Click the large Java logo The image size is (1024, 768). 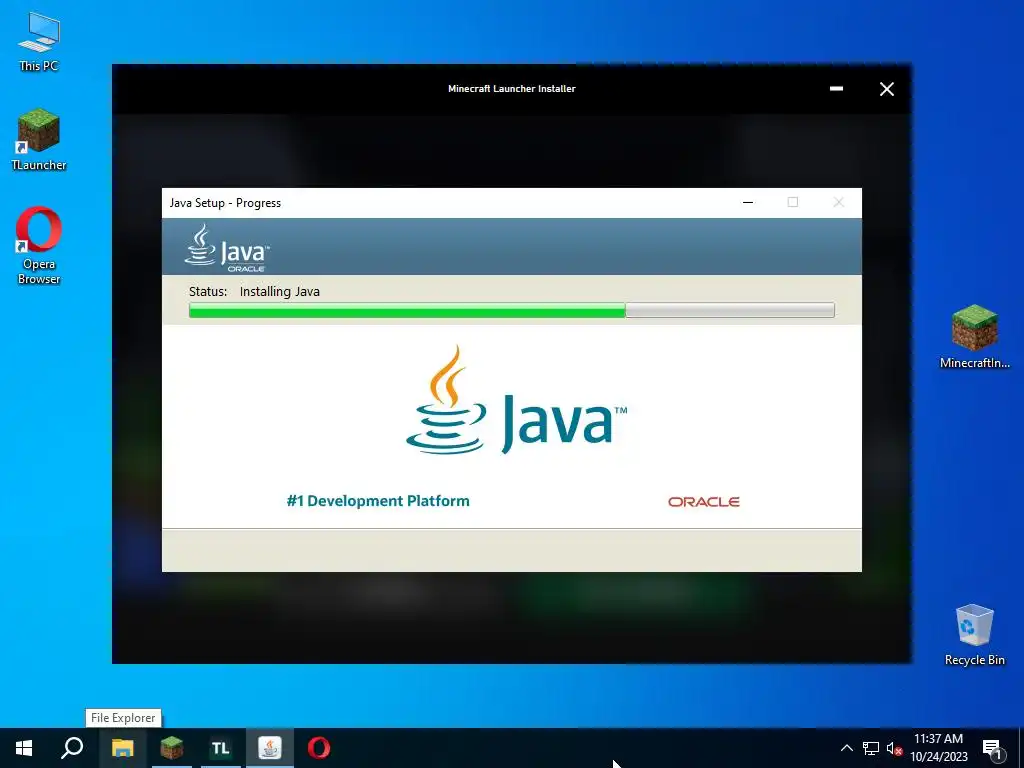click(x=516, y=400)
